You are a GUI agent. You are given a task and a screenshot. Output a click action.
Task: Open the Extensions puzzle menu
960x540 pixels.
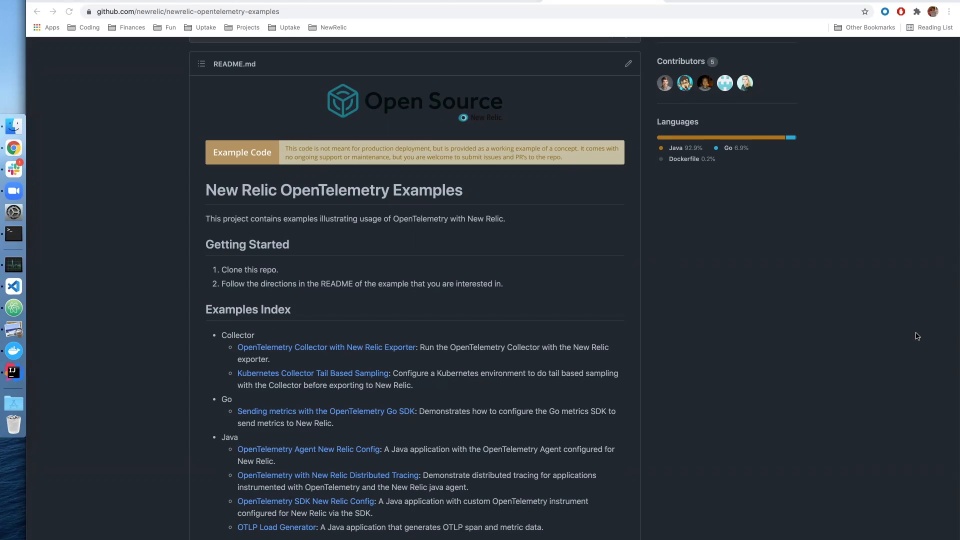click(917, 12)
